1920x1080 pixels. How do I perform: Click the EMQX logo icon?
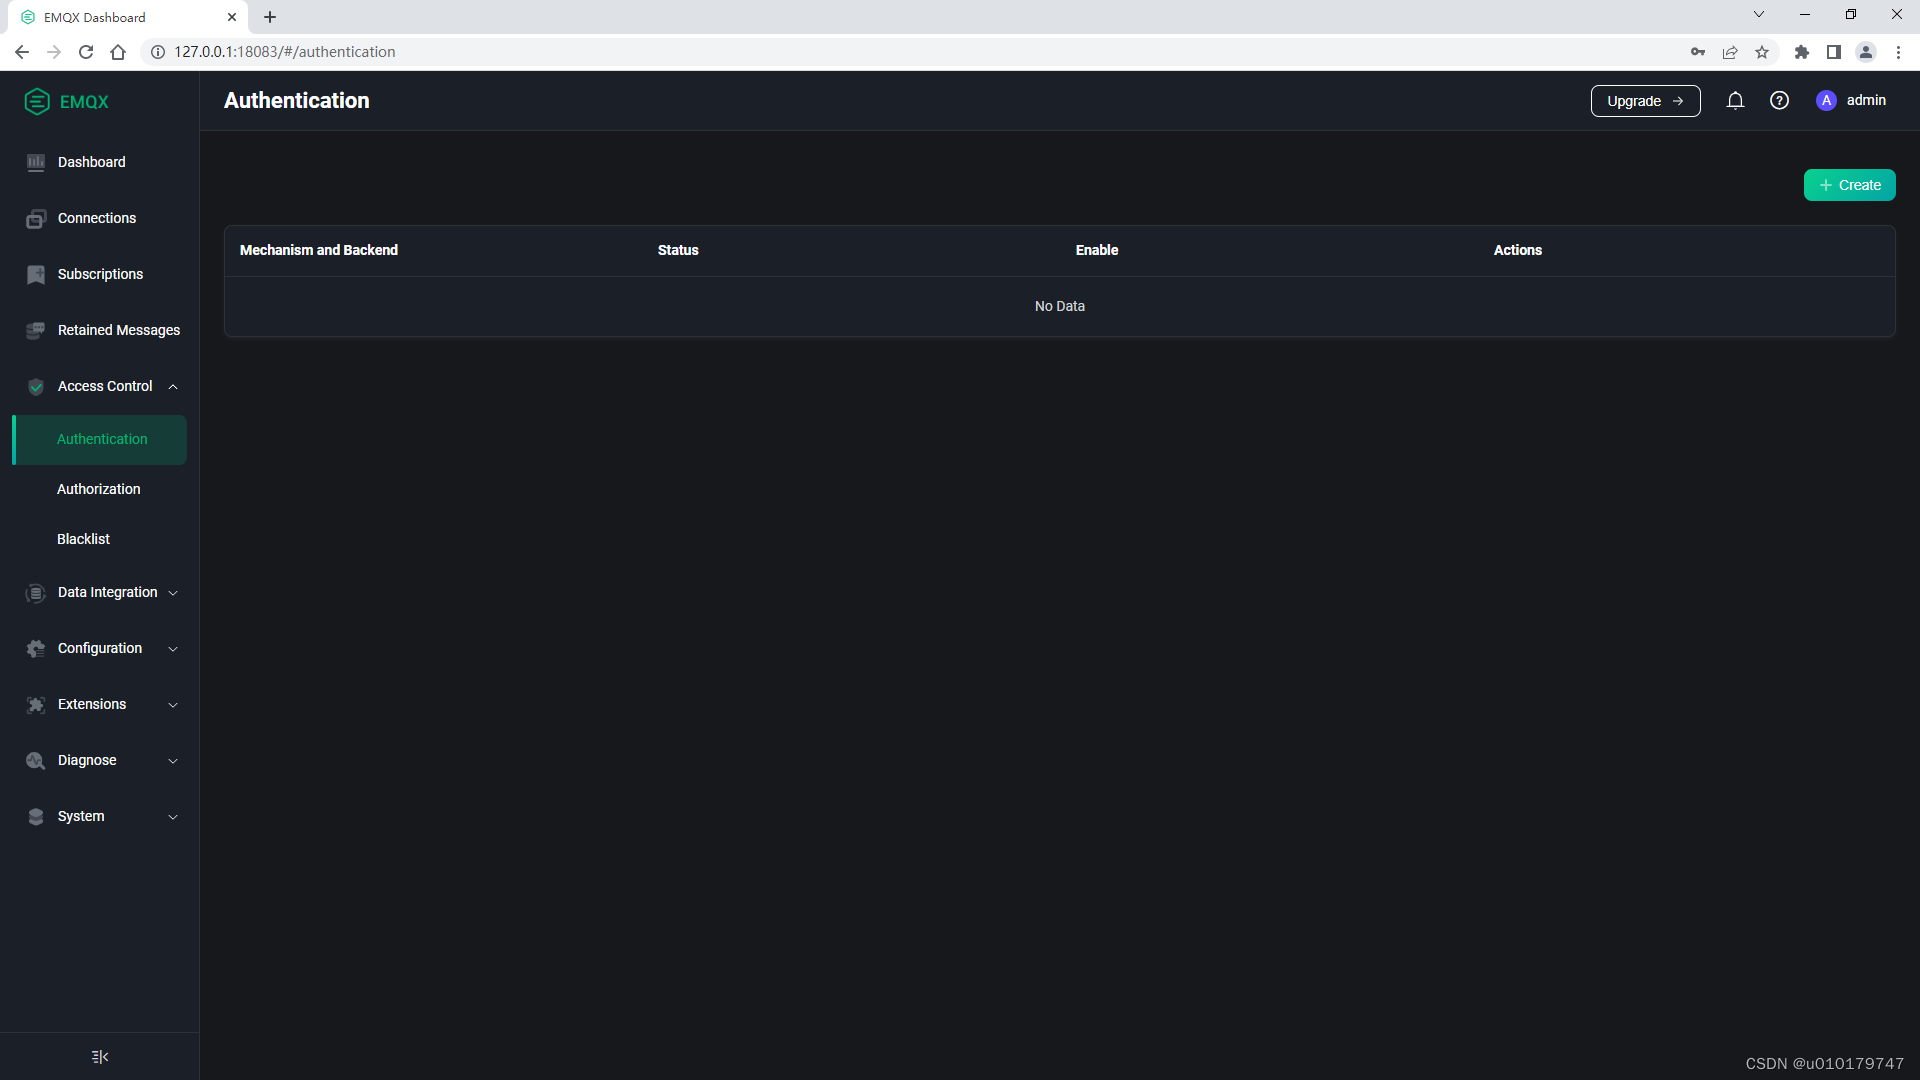tap(37, 101)
